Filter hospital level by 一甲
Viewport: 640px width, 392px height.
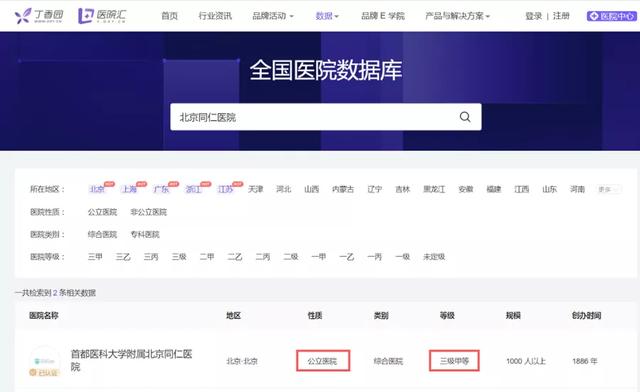(x=319, y=257)
